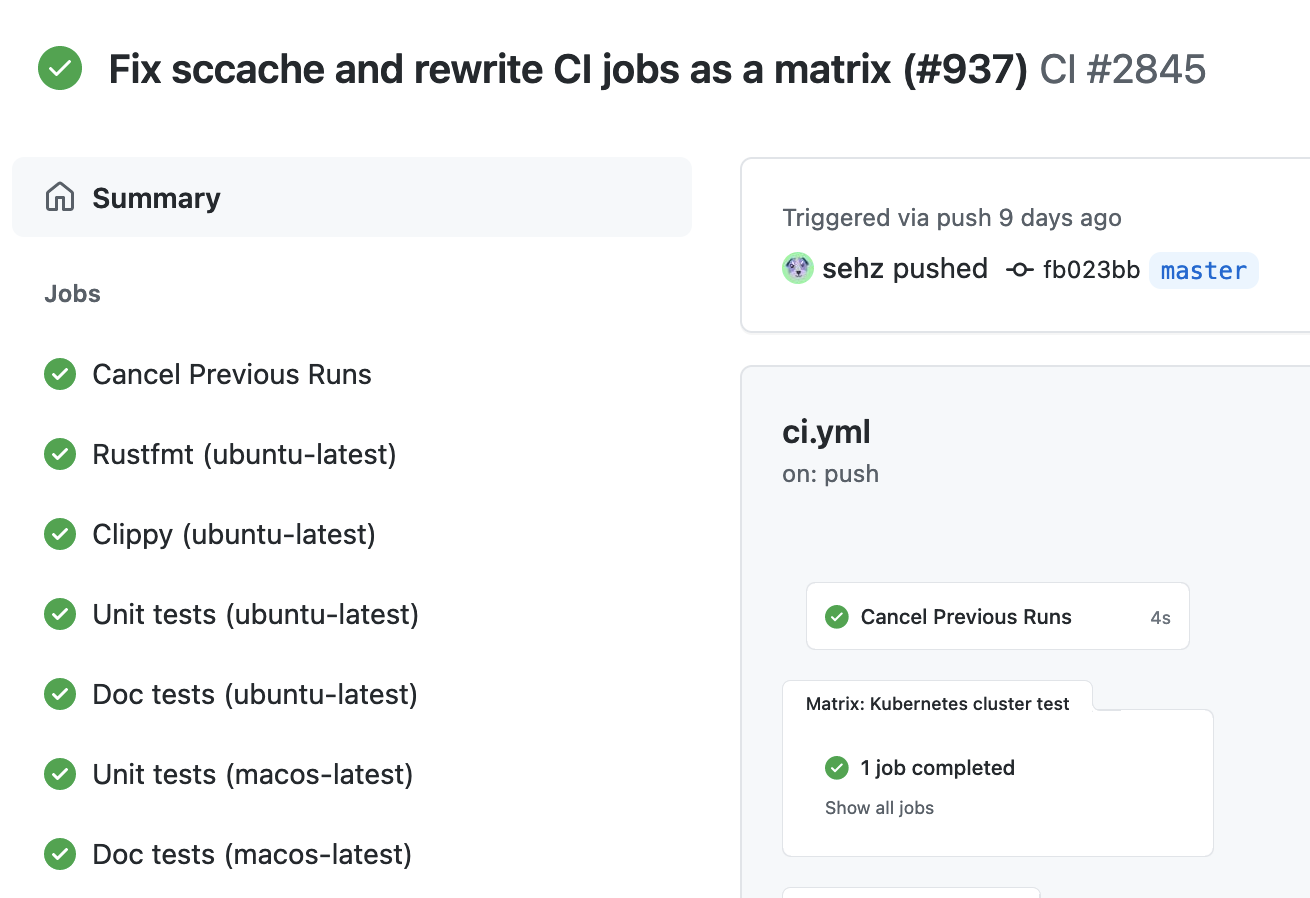Click the success icon for Rustfmt (ubuntu-latest)
Screen dimensions: 1310x898
[59, 454]
